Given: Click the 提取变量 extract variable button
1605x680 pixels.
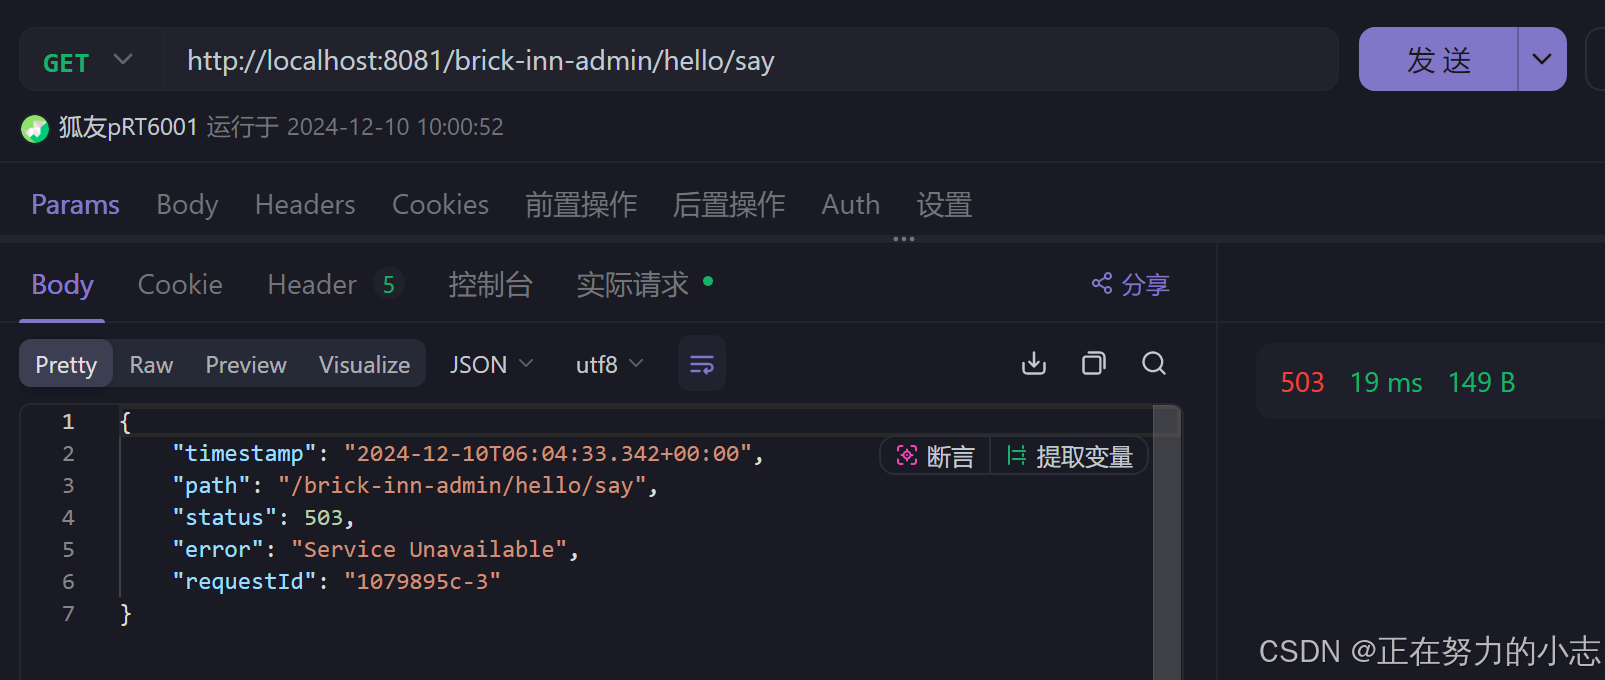Looking at the screenshot, I should (x=1069, y=456).
